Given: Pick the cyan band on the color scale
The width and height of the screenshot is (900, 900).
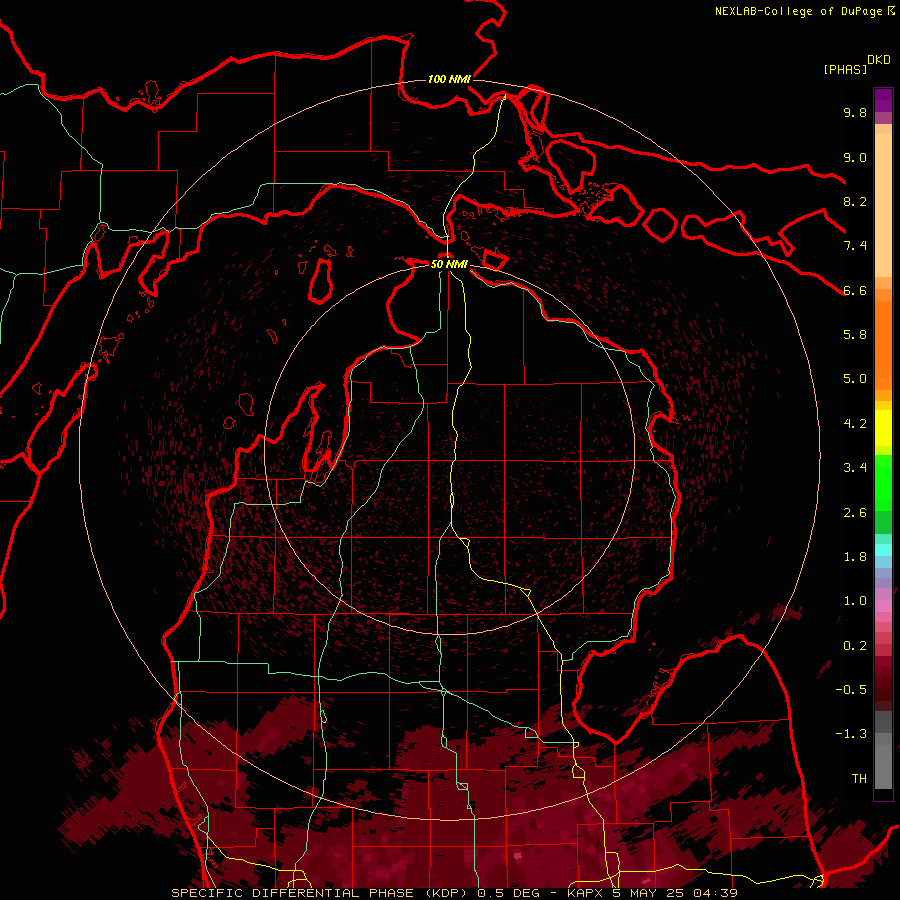Looking at the screenshot, I should [x=883, y=550].
